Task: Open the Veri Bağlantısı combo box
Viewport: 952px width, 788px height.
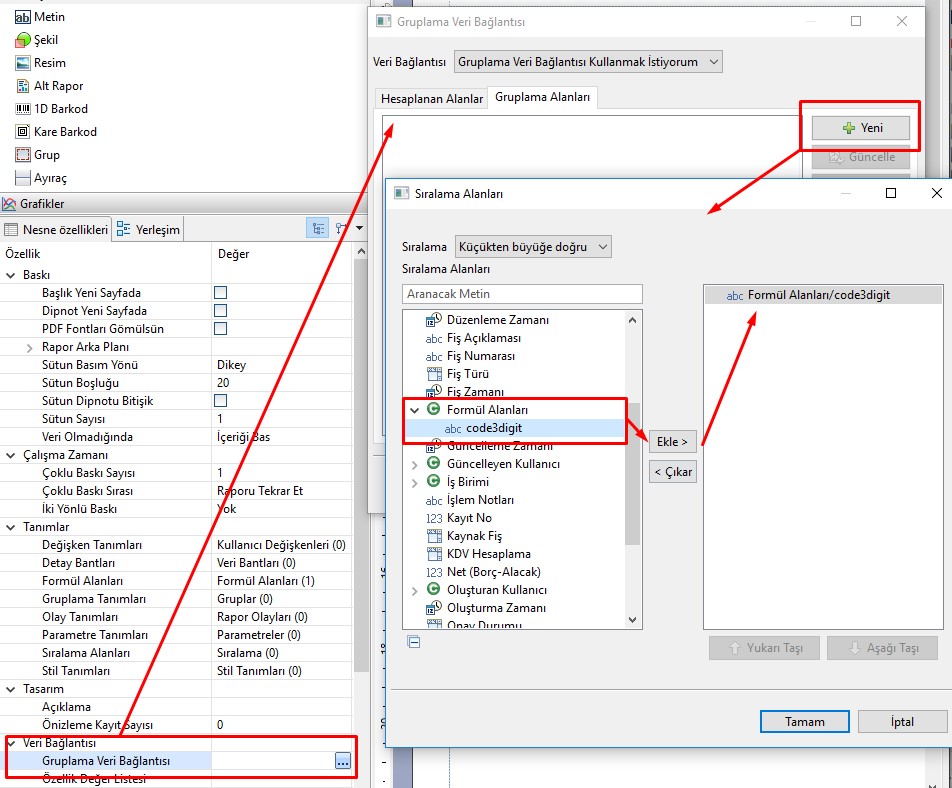Action: [588, 62]
